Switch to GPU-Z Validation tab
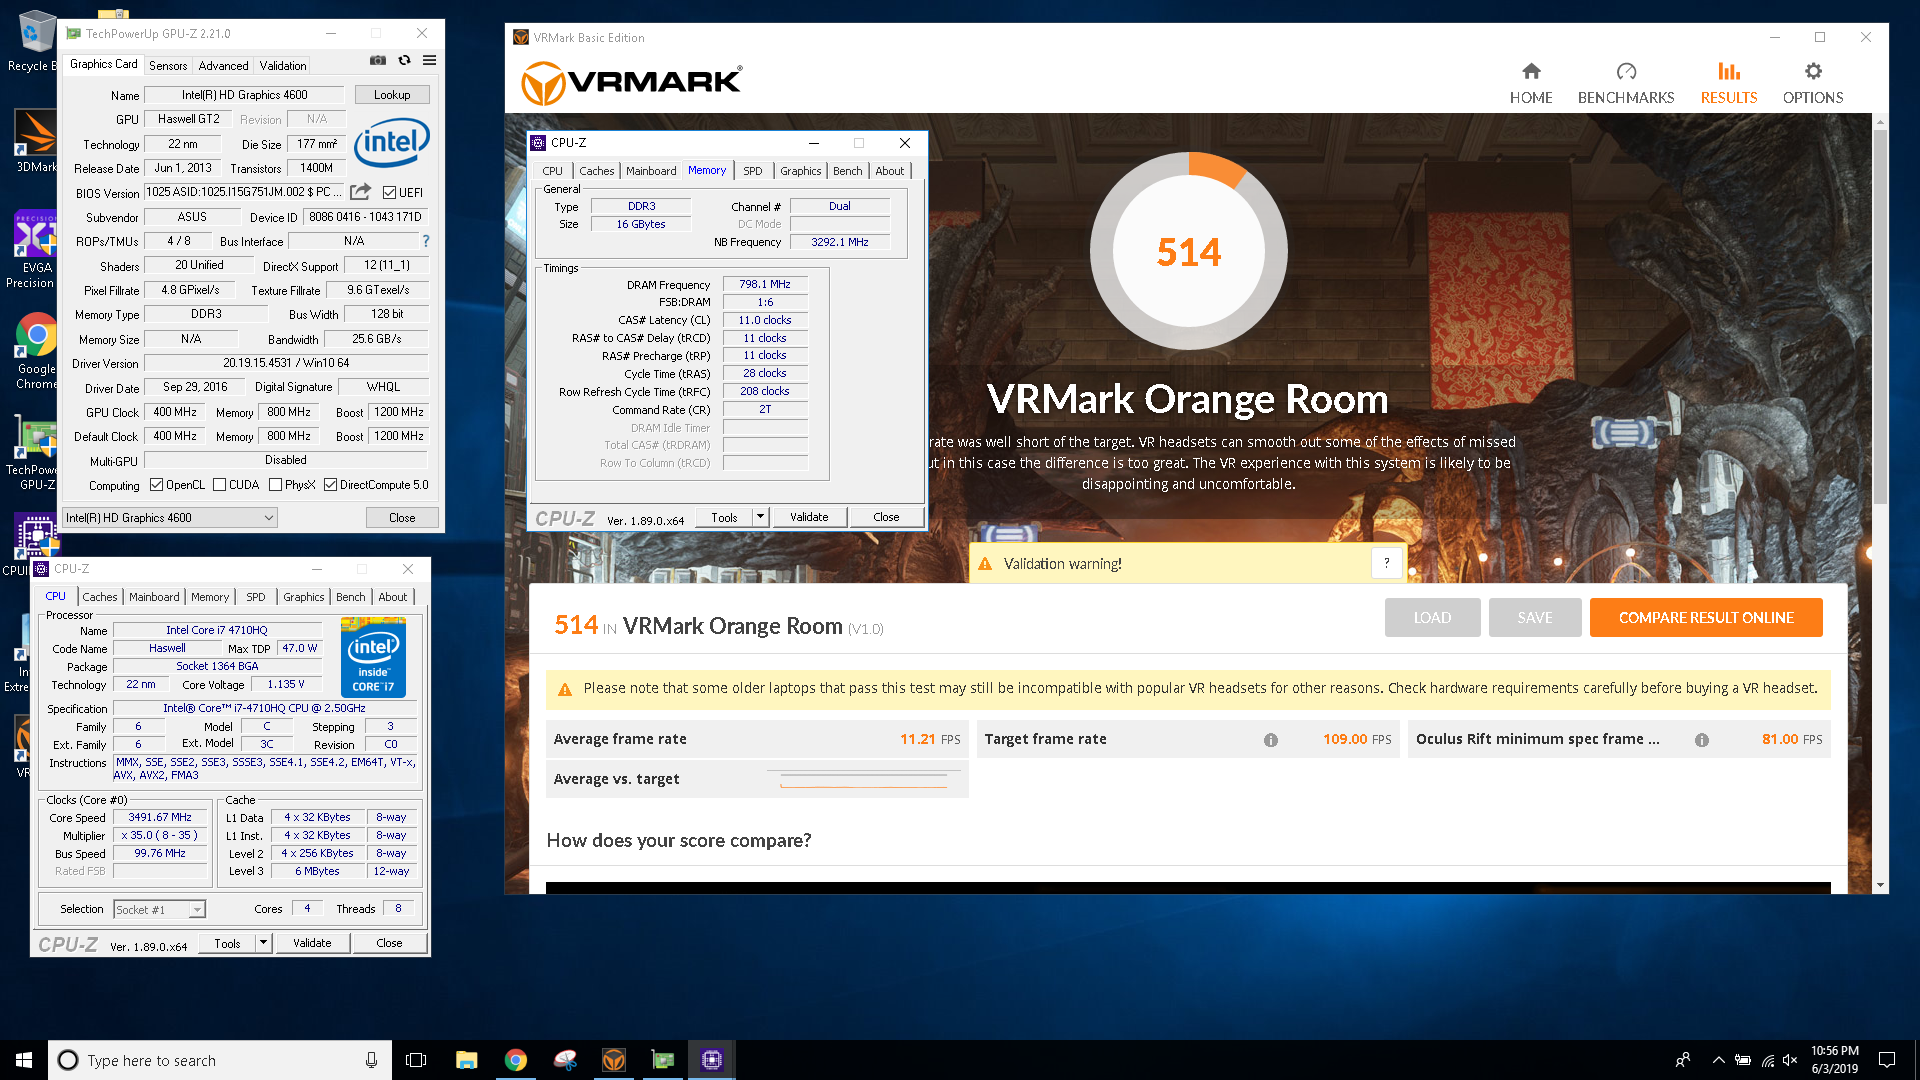Screen dimensions: 1920x1080 pyautogui.click(x=283, y=65)
